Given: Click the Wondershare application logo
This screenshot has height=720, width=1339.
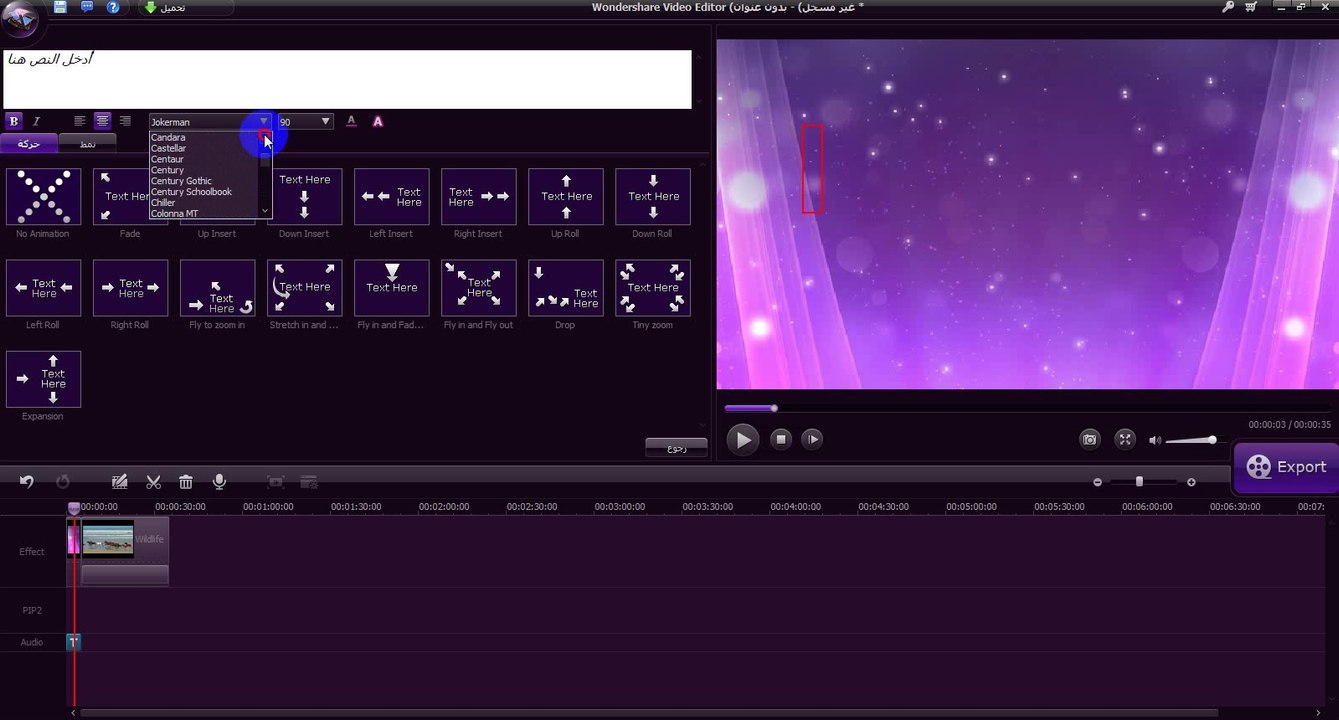Looking at the screenshot, I should [20, 18].
